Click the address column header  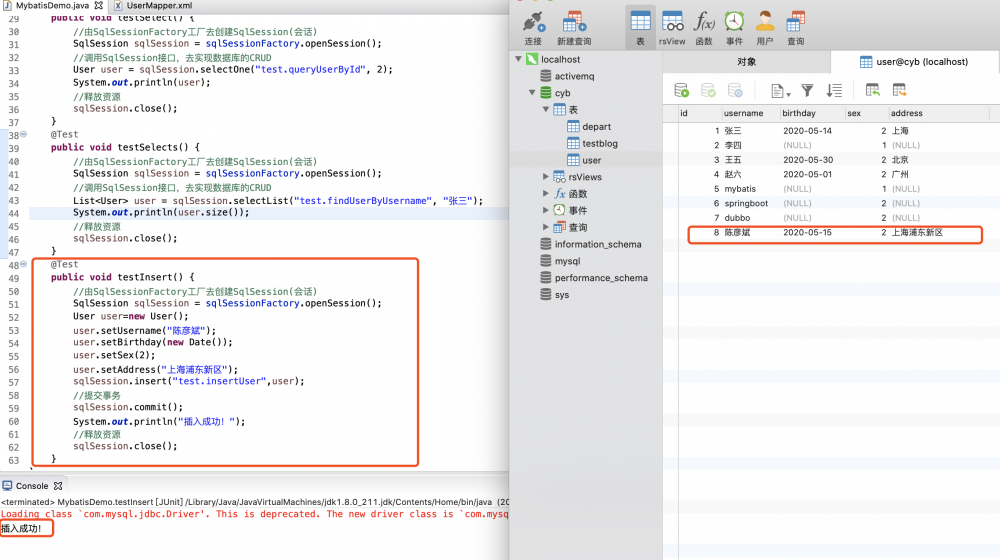coord(939,114)
